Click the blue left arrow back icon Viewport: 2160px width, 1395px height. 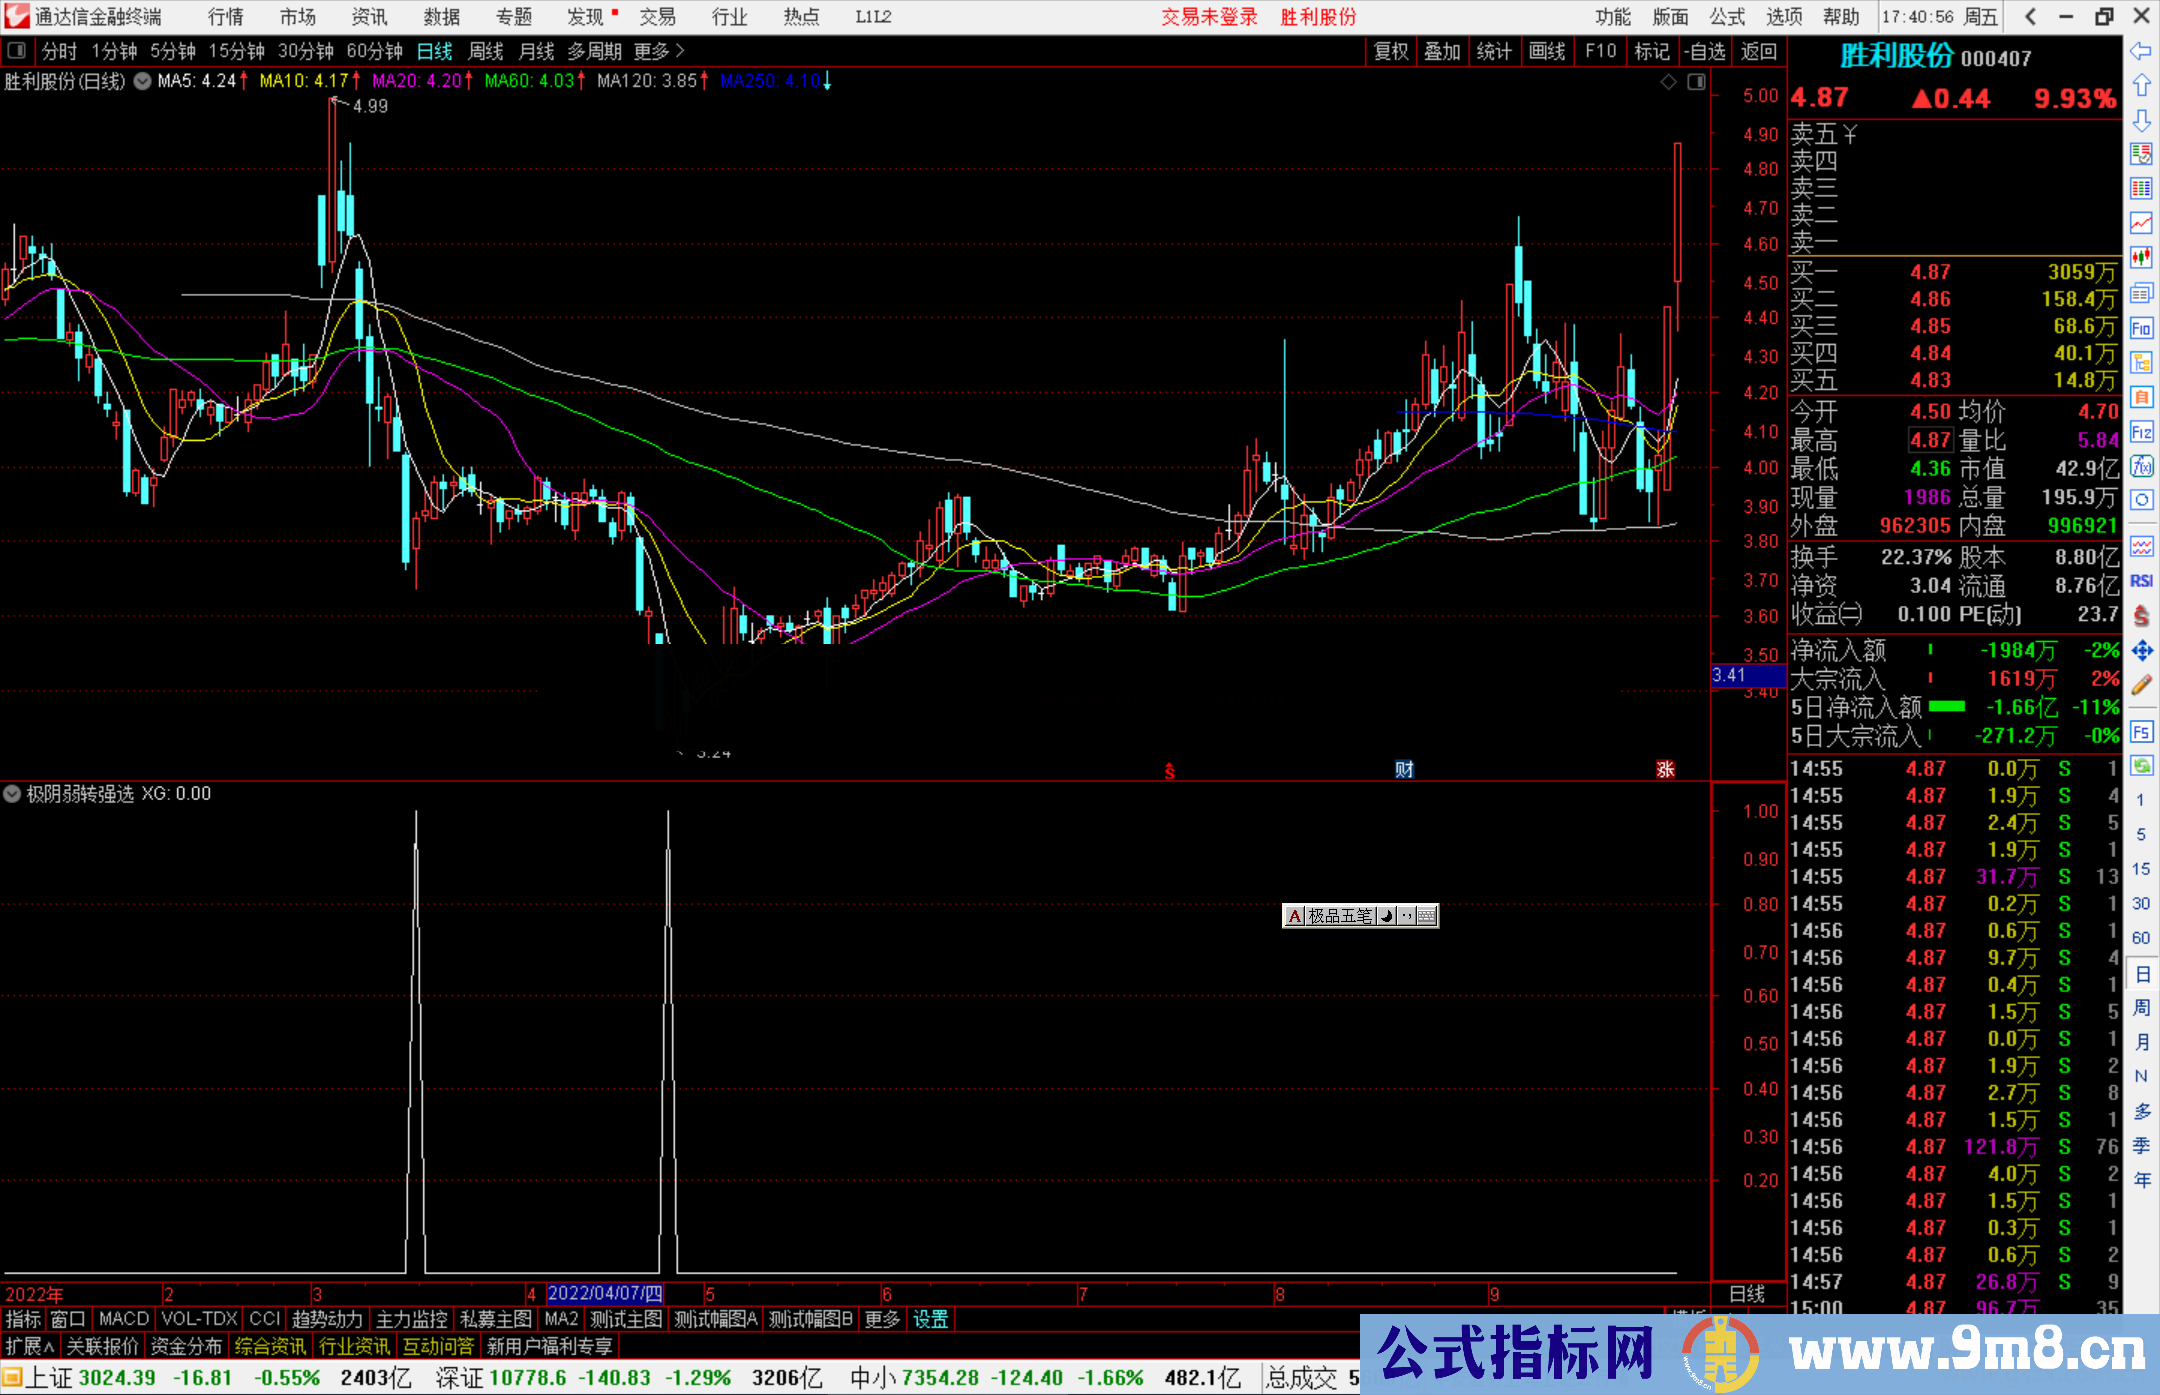tap(2141, 51)
